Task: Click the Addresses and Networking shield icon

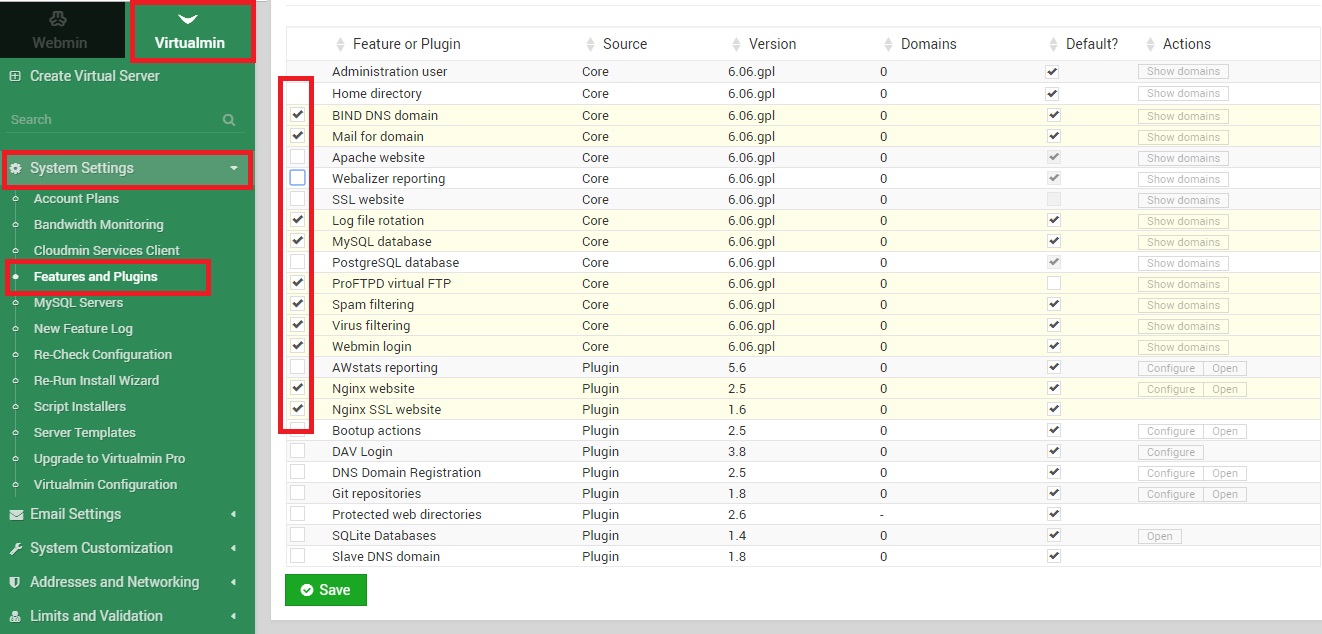Action: click(x=15, y=582)
